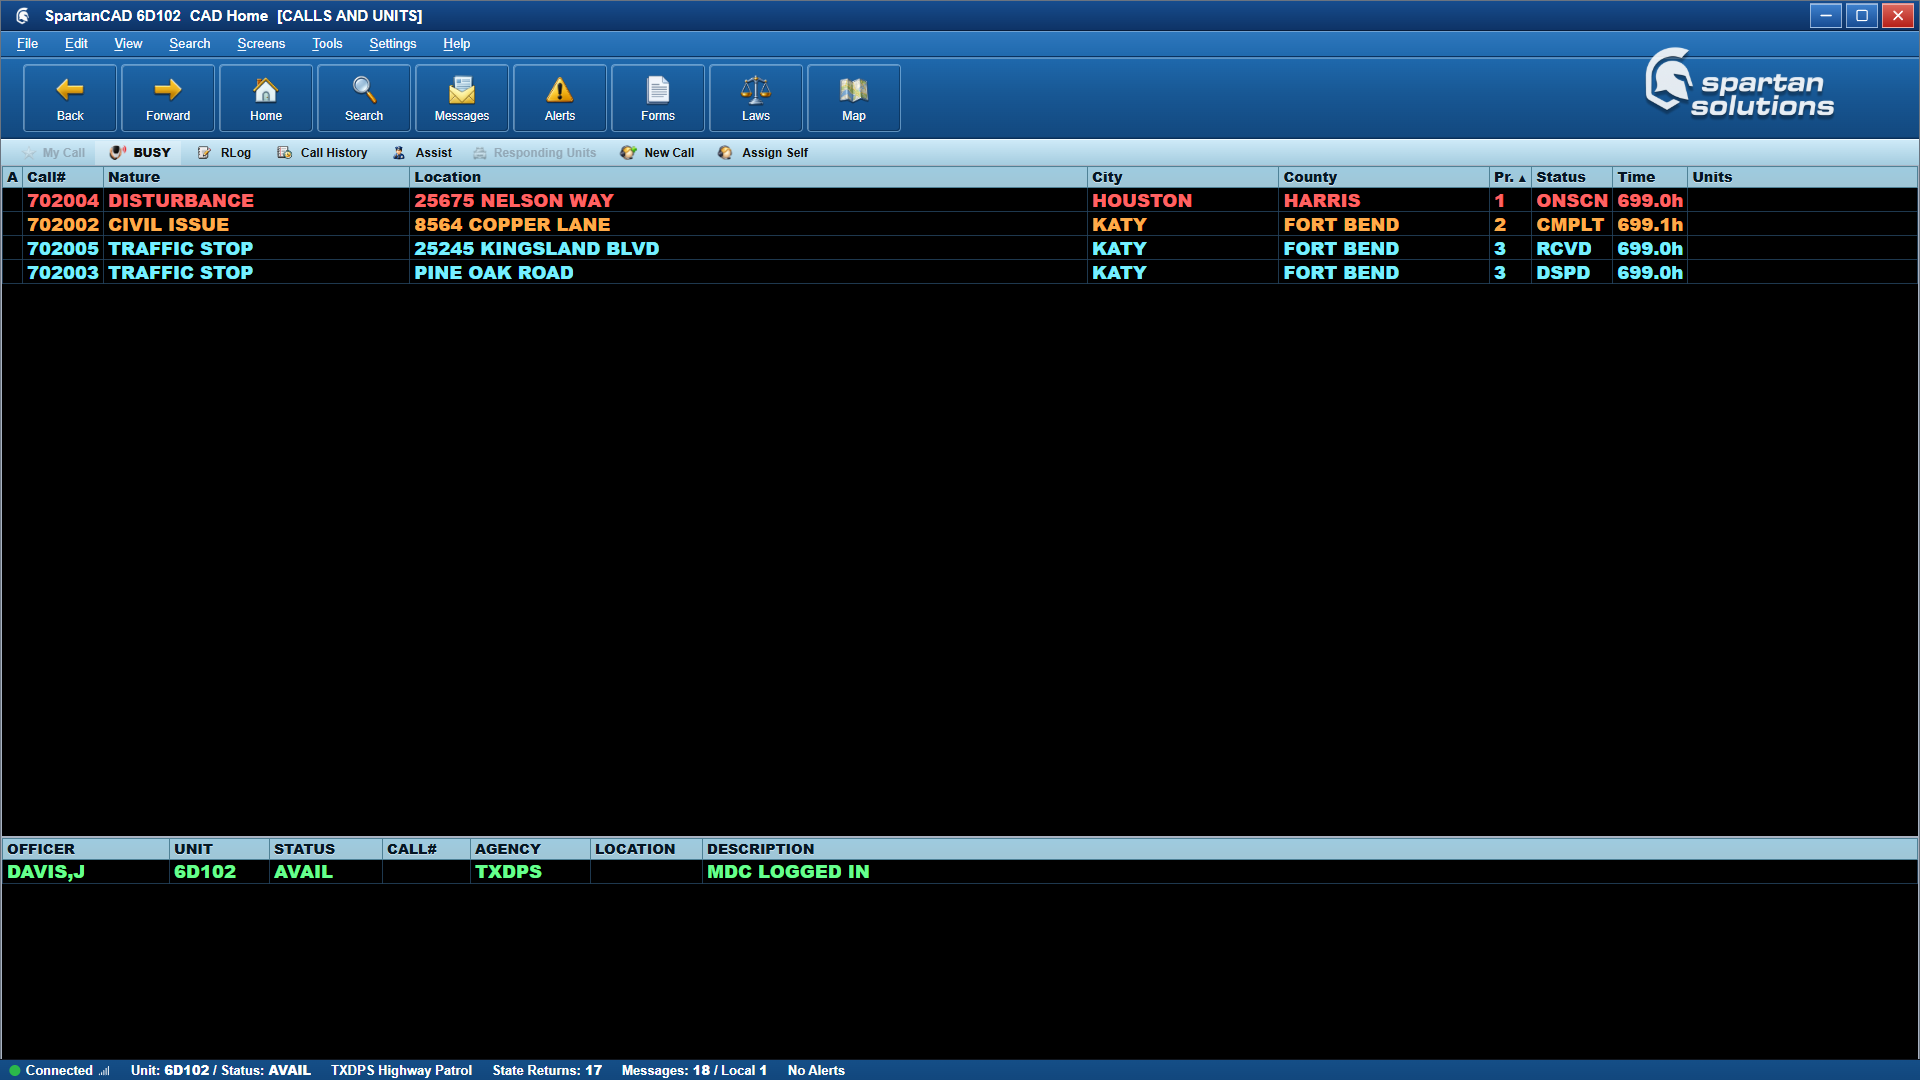The image size is (1920, 1080).
Task: Go back using the Back arrow button
Action: [70, 98]
